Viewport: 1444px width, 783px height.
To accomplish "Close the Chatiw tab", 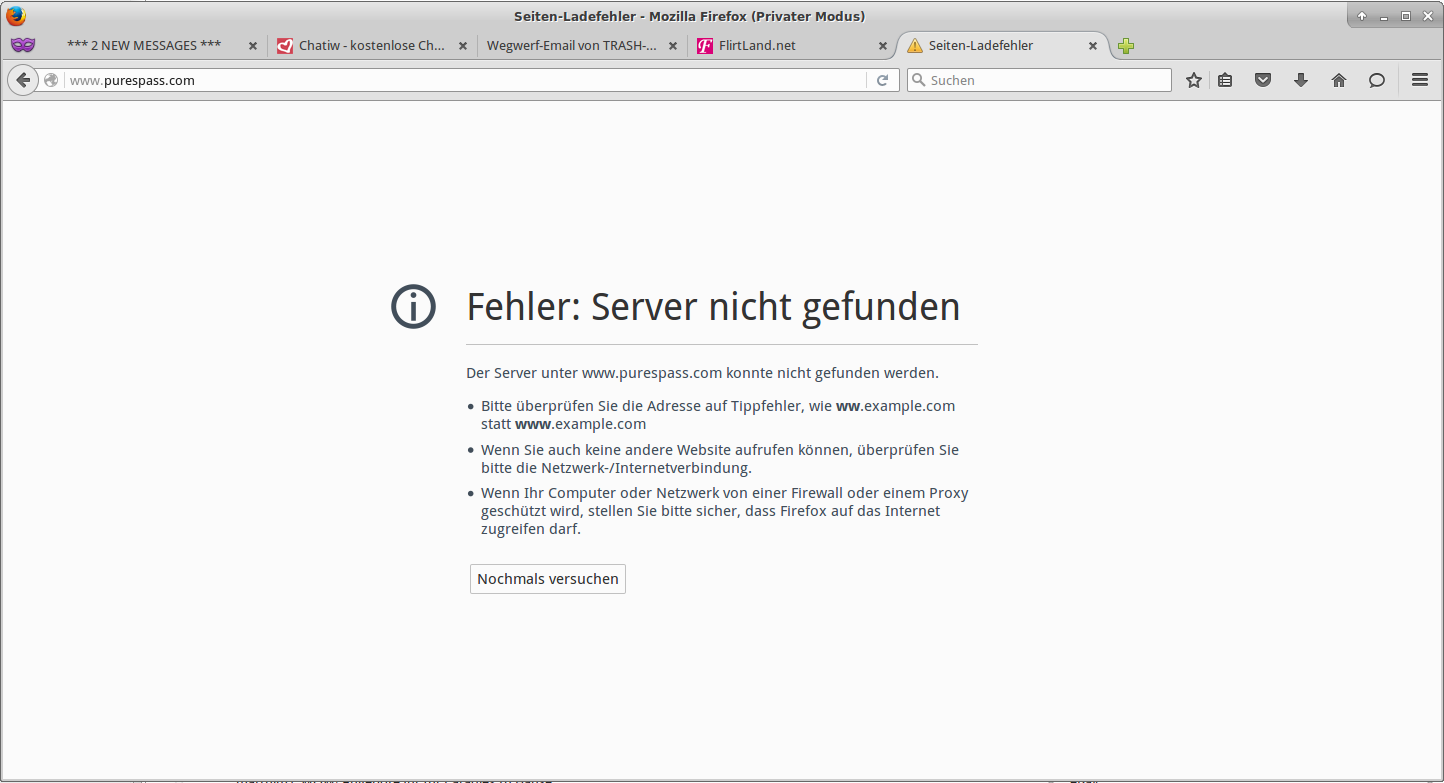I will [463, 46].
